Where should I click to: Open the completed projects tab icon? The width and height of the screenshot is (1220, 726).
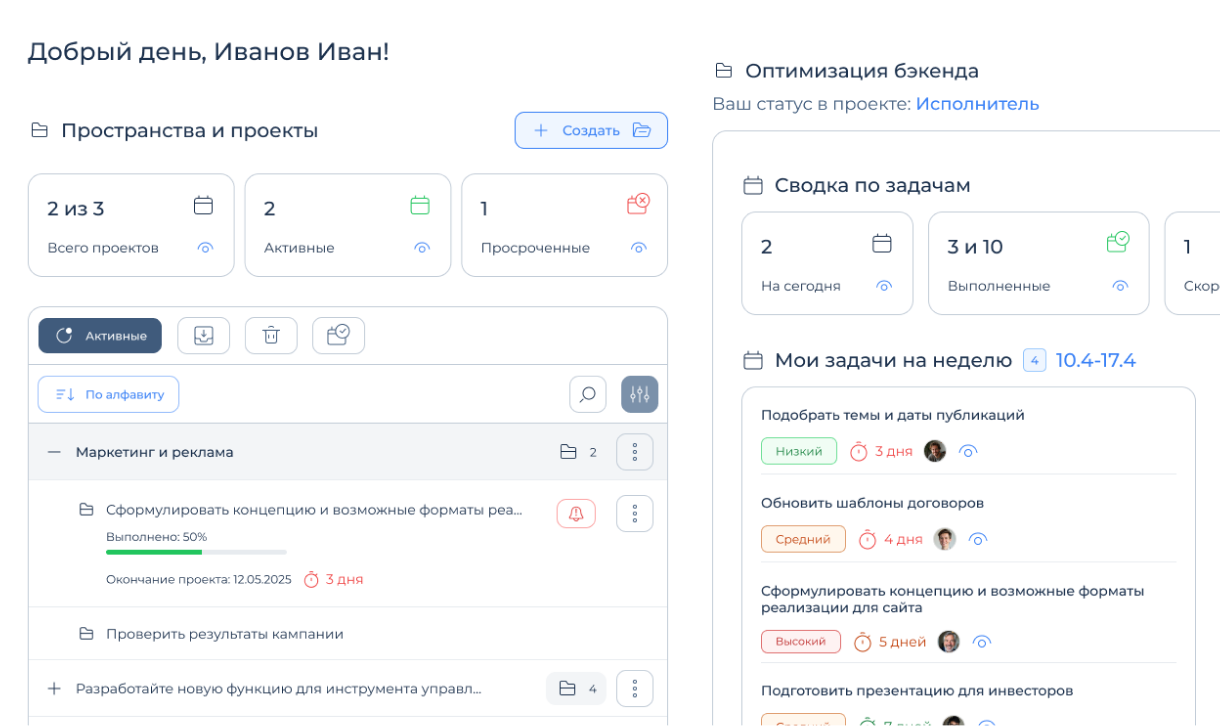point(338,336)
